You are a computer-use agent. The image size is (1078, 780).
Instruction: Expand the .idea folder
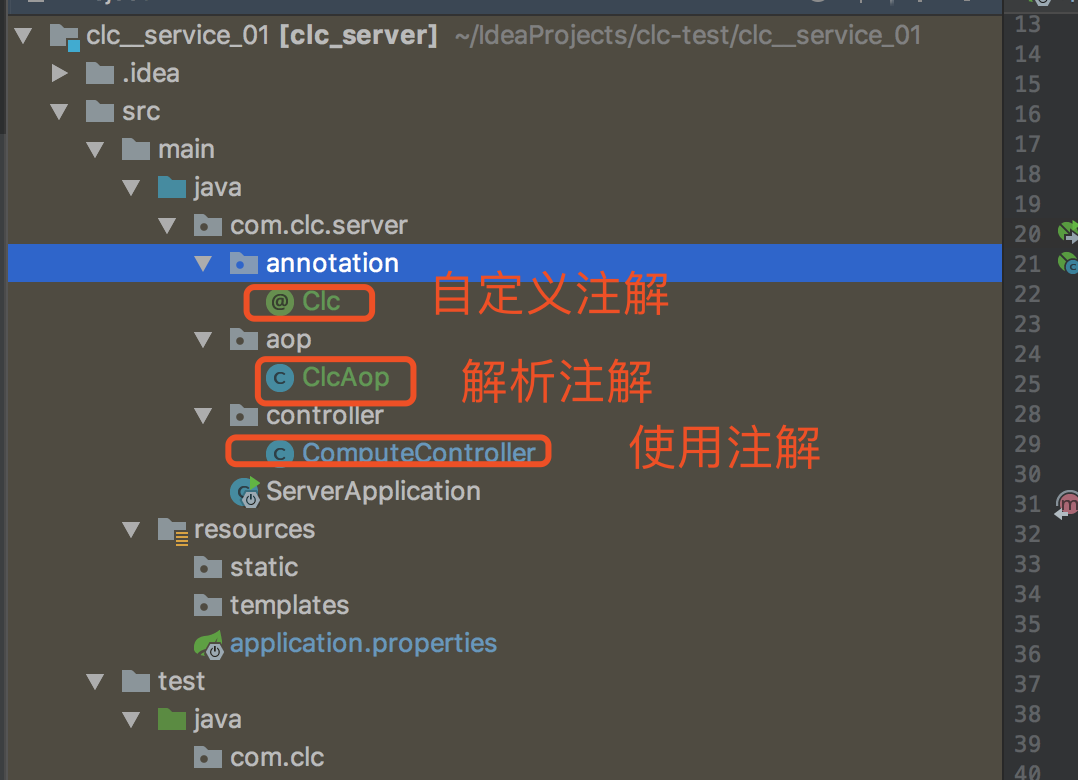[x=60, y=73]
